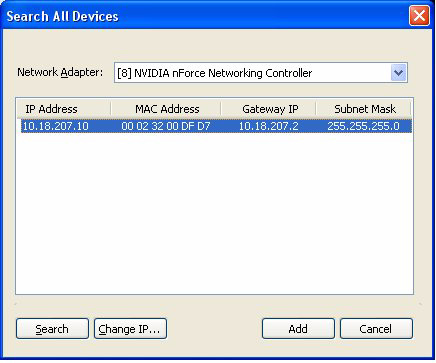This screenshot has height=363, width=436.
Task: Click the gateway value 10.18.207.2
Action: (269, 126)
